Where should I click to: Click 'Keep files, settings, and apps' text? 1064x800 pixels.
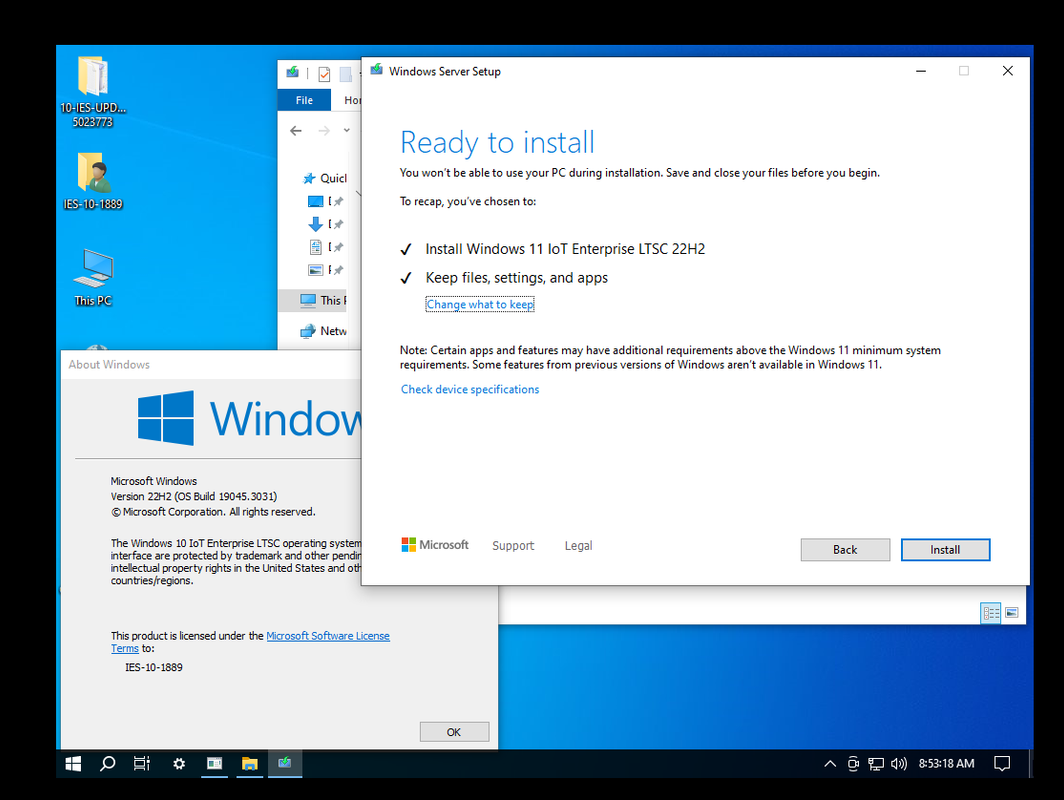[516, 278]
